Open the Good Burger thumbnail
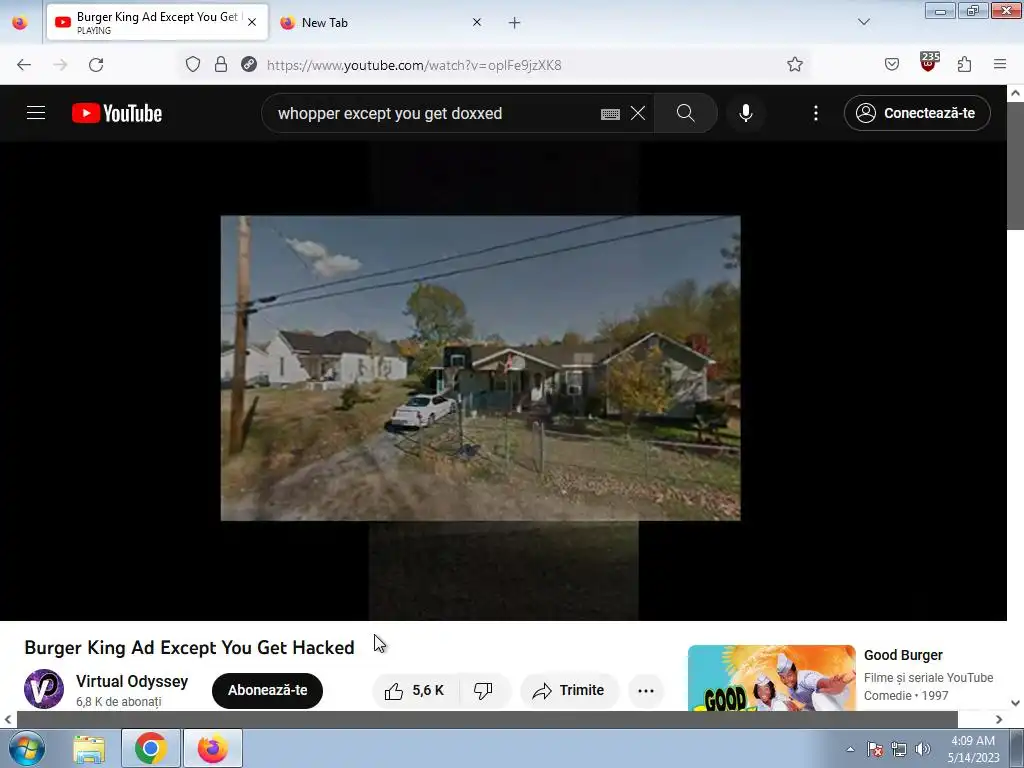 [x=771, y=678]
